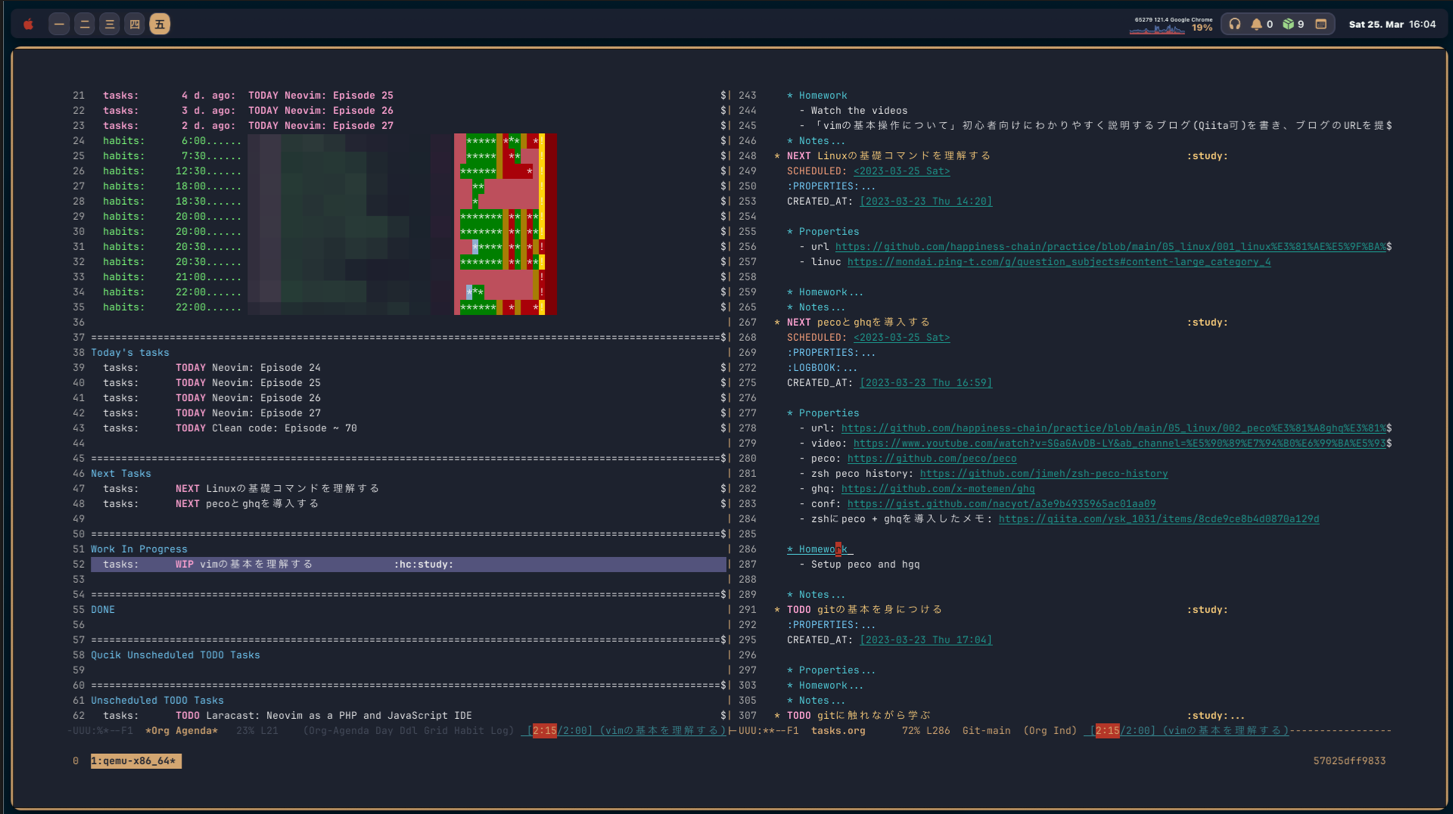Image resolution: width=1453 pixels, height=814 pixels.
Task: Open the x-motemen/ghq link
Action: [938, 488]
